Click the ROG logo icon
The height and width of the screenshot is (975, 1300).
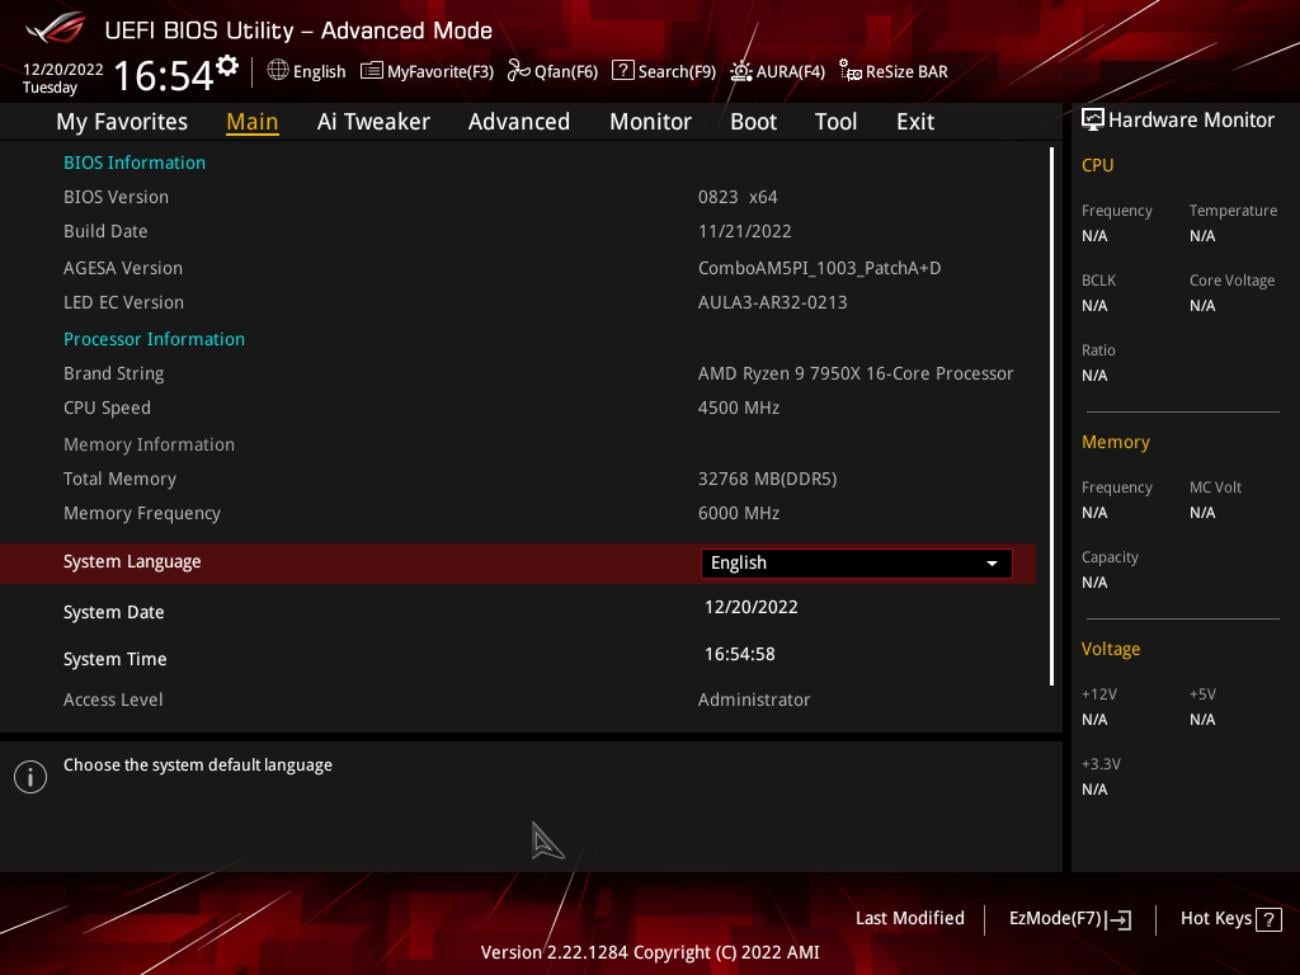pyautogui.click(x=55, y=28)
